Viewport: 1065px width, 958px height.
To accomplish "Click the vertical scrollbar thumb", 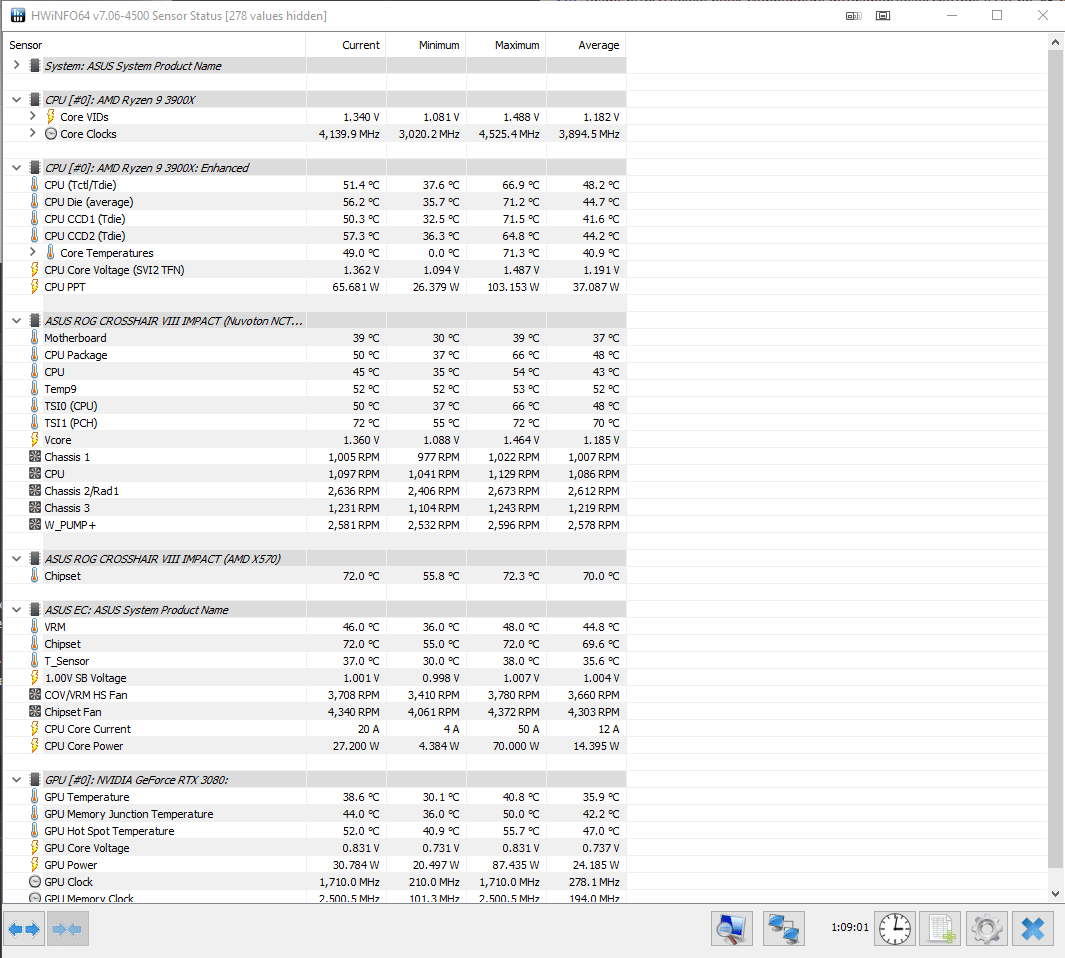I will [x=1055, y=460].
